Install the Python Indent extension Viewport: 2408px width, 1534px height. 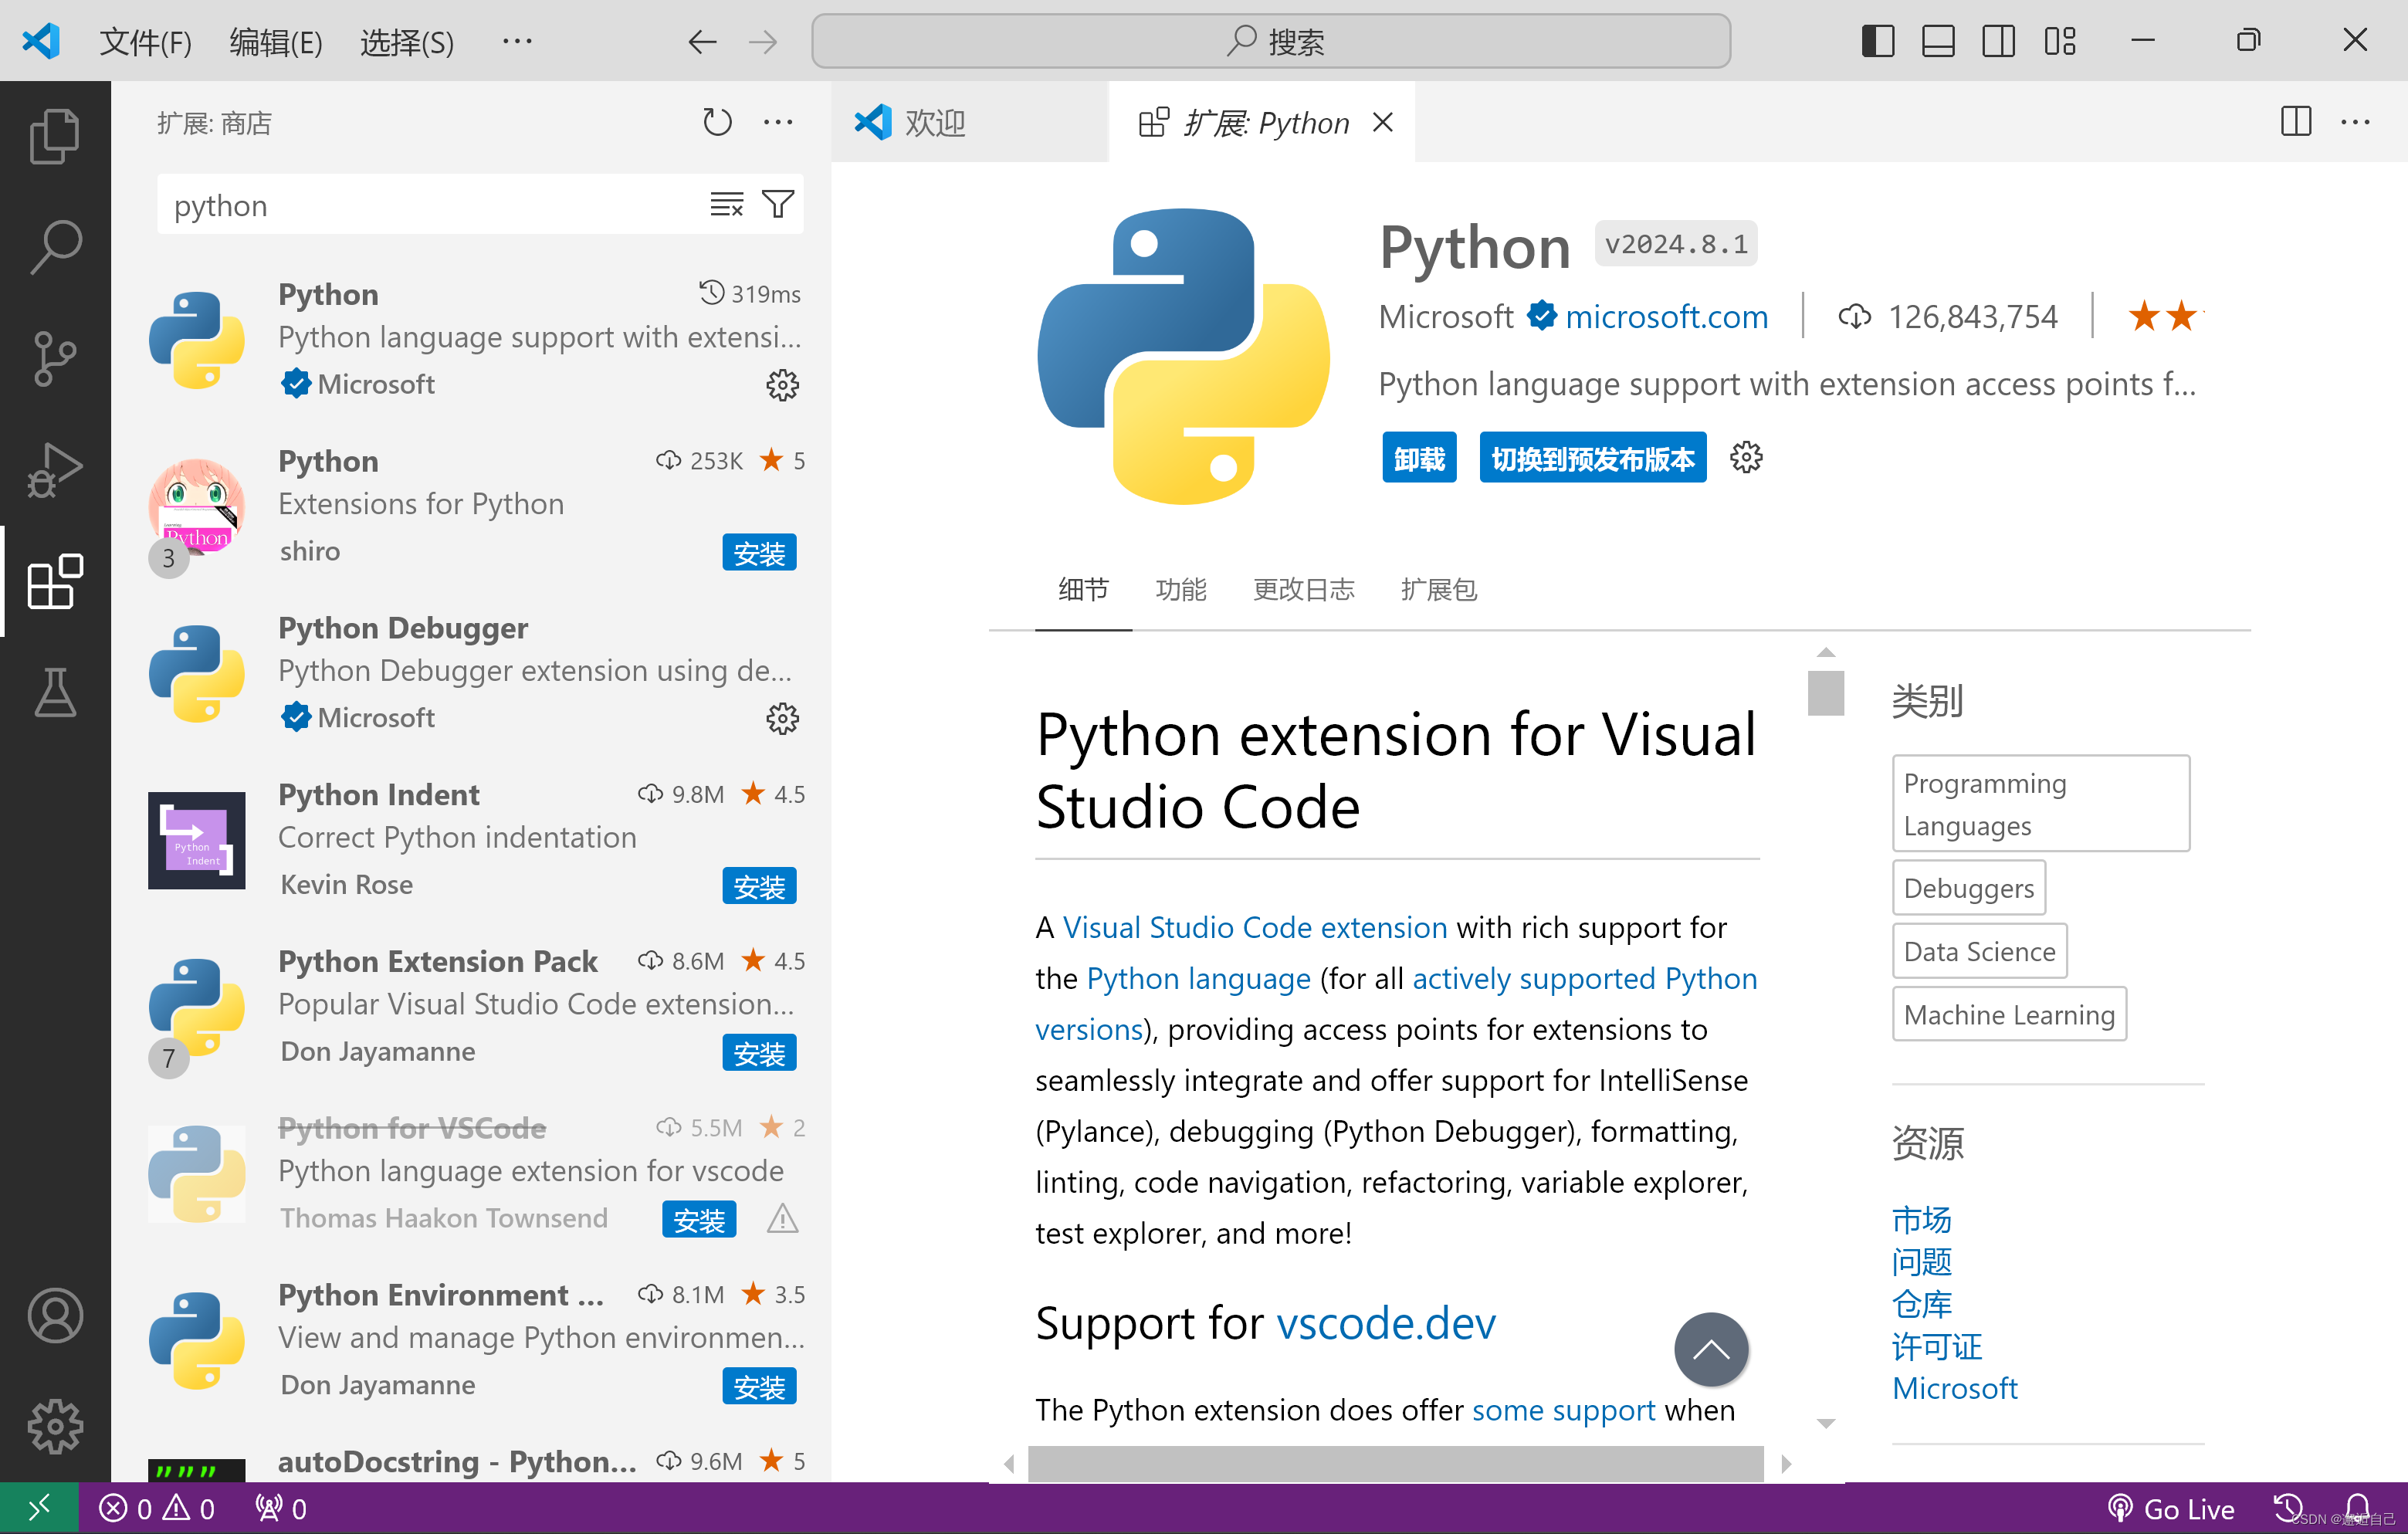758,886
